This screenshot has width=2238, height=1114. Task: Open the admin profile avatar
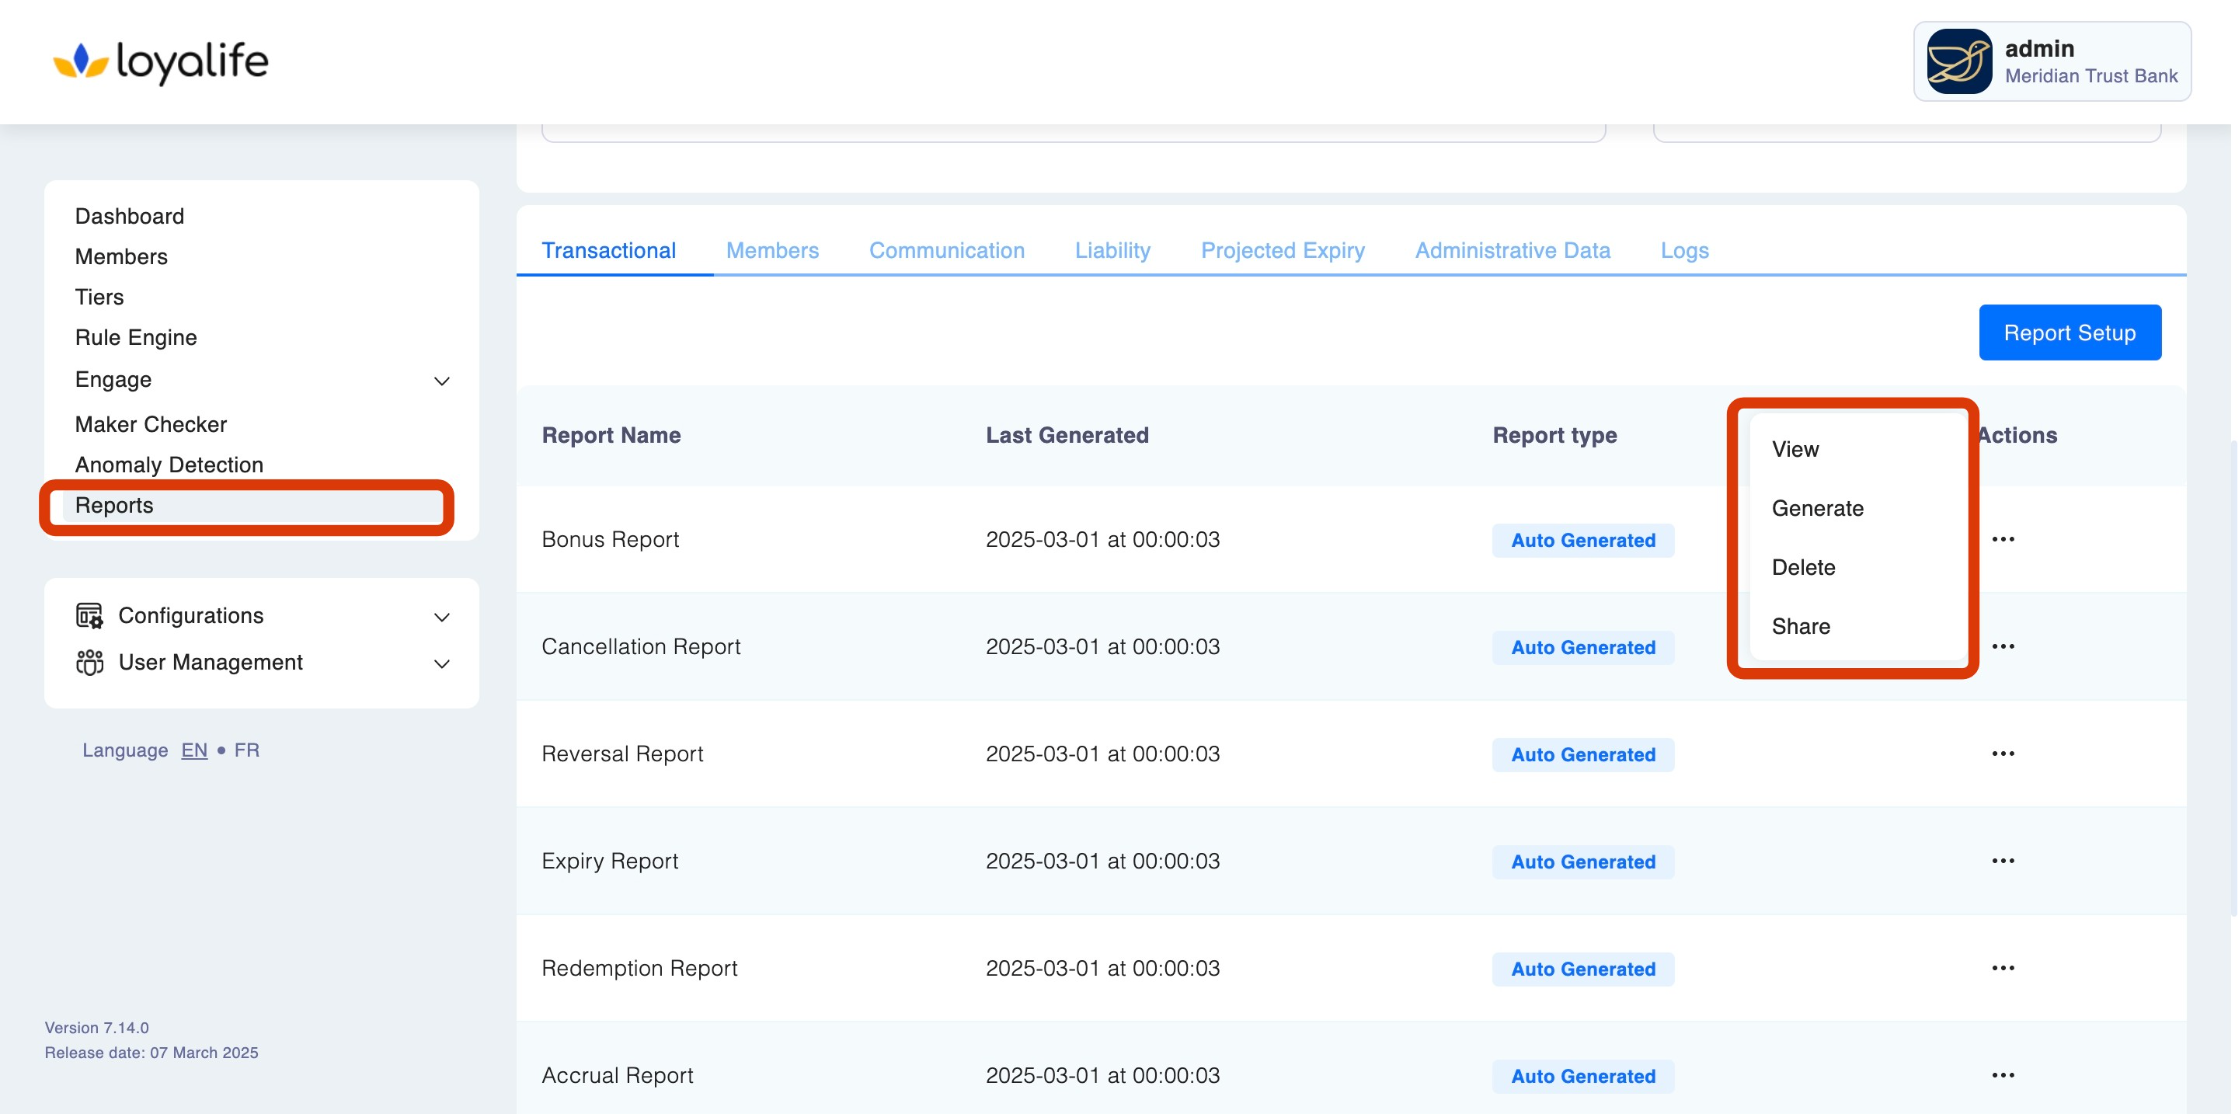(1958, 62)
